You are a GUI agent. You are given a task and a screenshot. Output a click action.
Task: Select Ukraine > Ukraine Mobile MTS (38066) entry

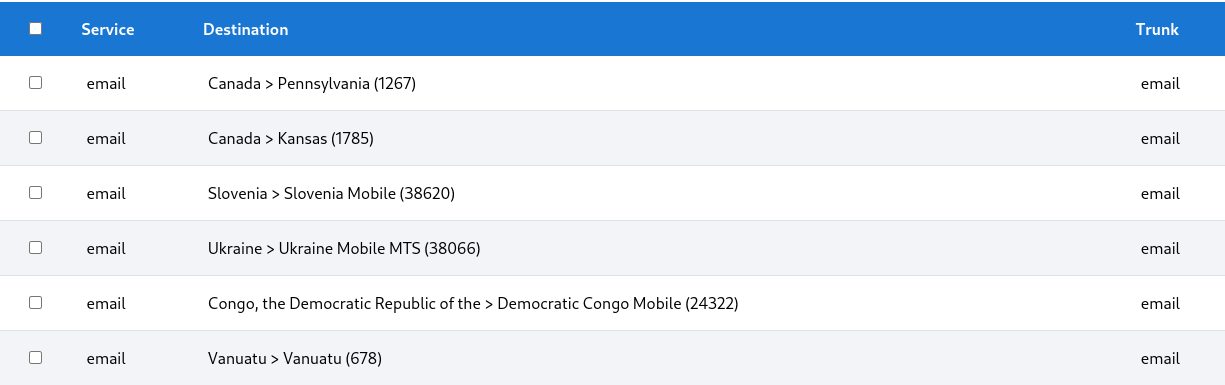pyautogui.click(x=344, y=249)
